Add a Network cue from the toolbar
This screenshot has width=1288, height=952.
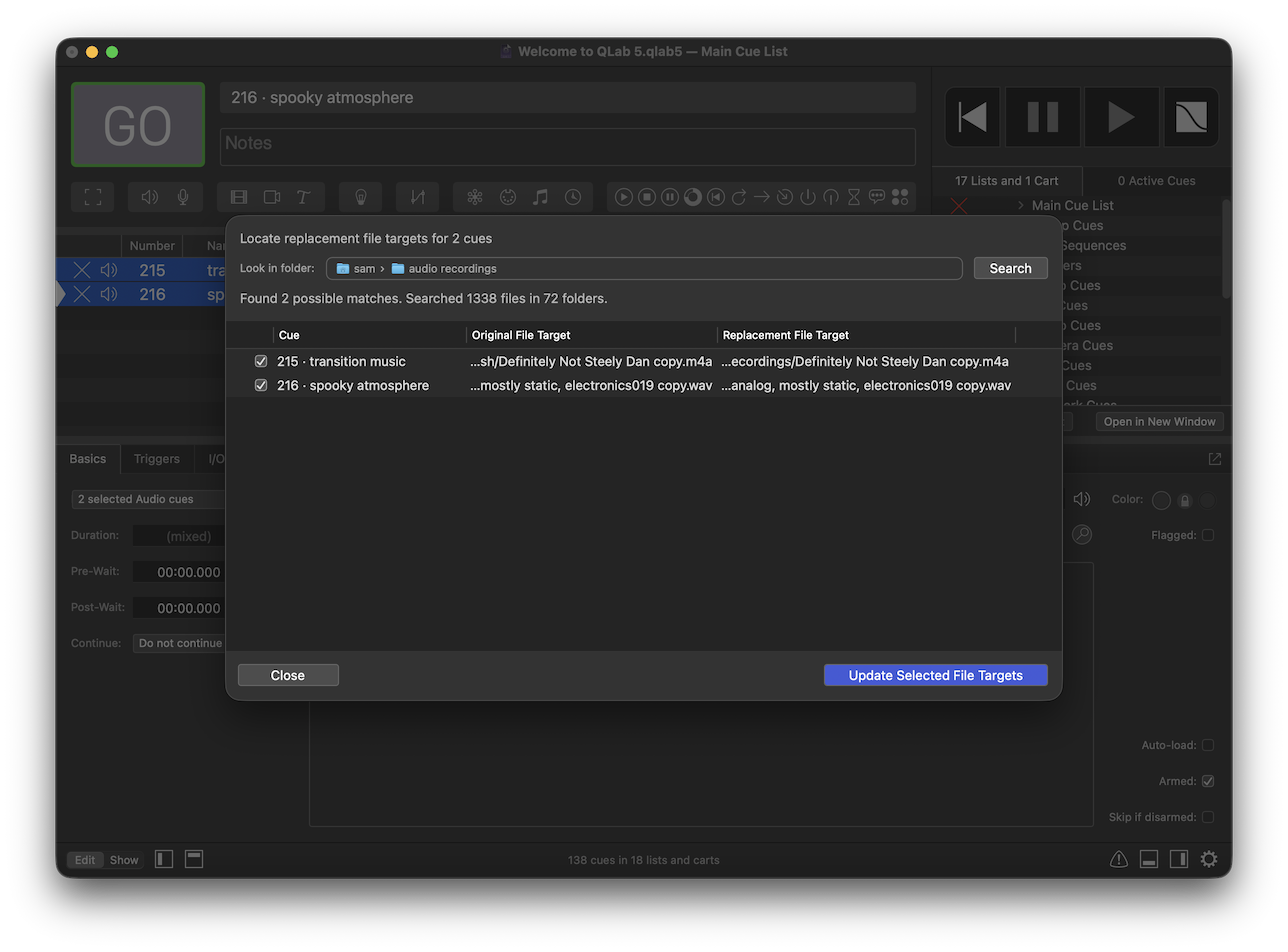(x=475, y=197)
